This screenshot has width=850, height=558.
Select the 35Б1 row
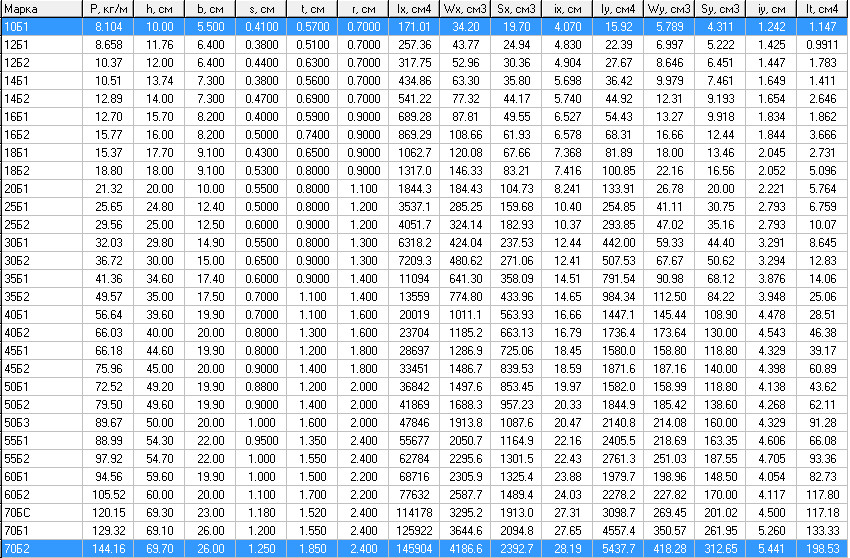pyautogui.click(x=424, y=278)
